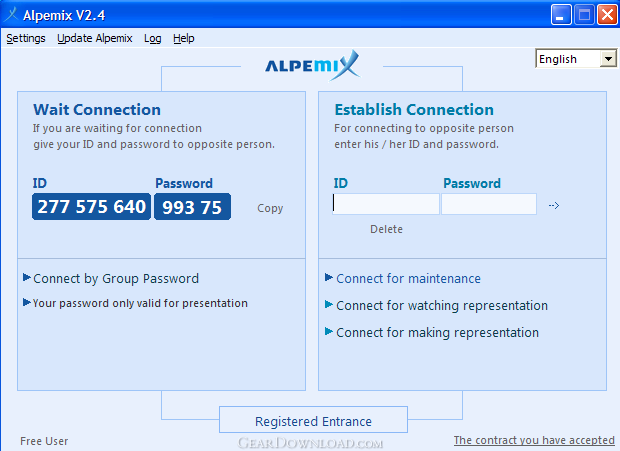620x451 pixels.
Task: Open the Help menu
Action: click(183, 38)
